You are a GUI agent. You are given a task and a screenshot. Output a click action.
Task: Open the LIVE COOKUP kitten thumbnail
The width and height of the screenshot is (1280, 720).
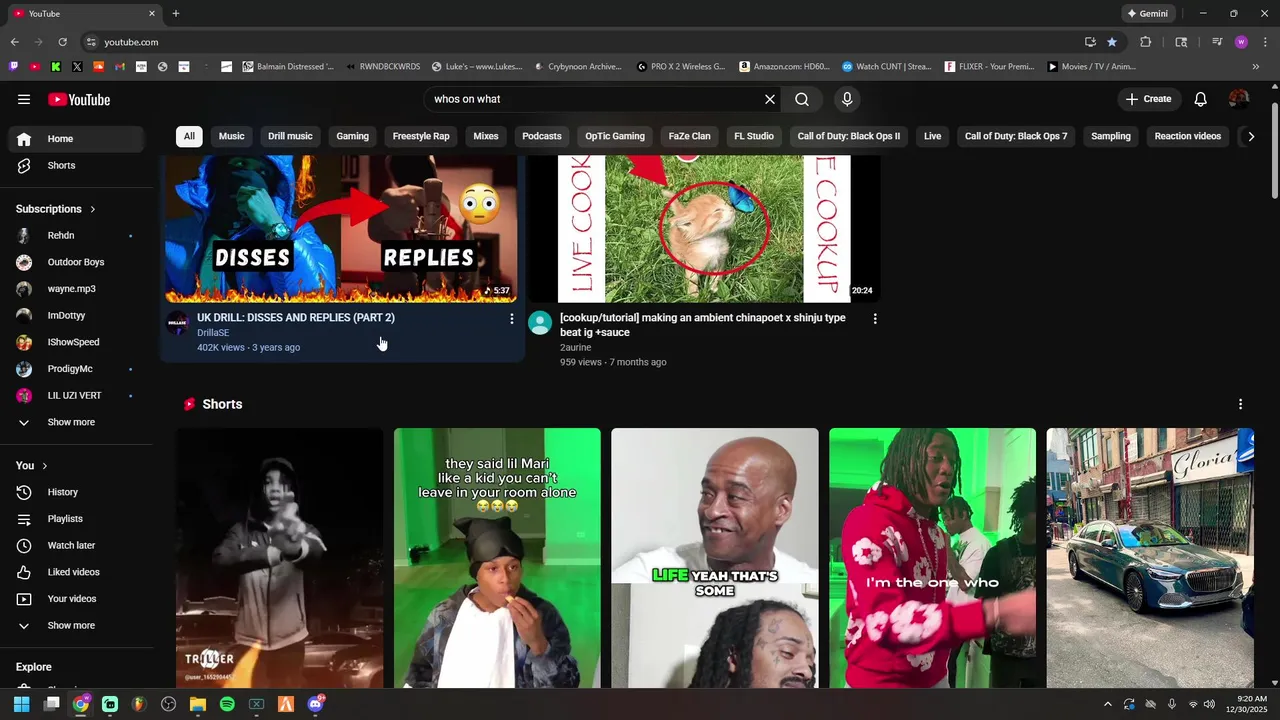(x=704, y=228)
